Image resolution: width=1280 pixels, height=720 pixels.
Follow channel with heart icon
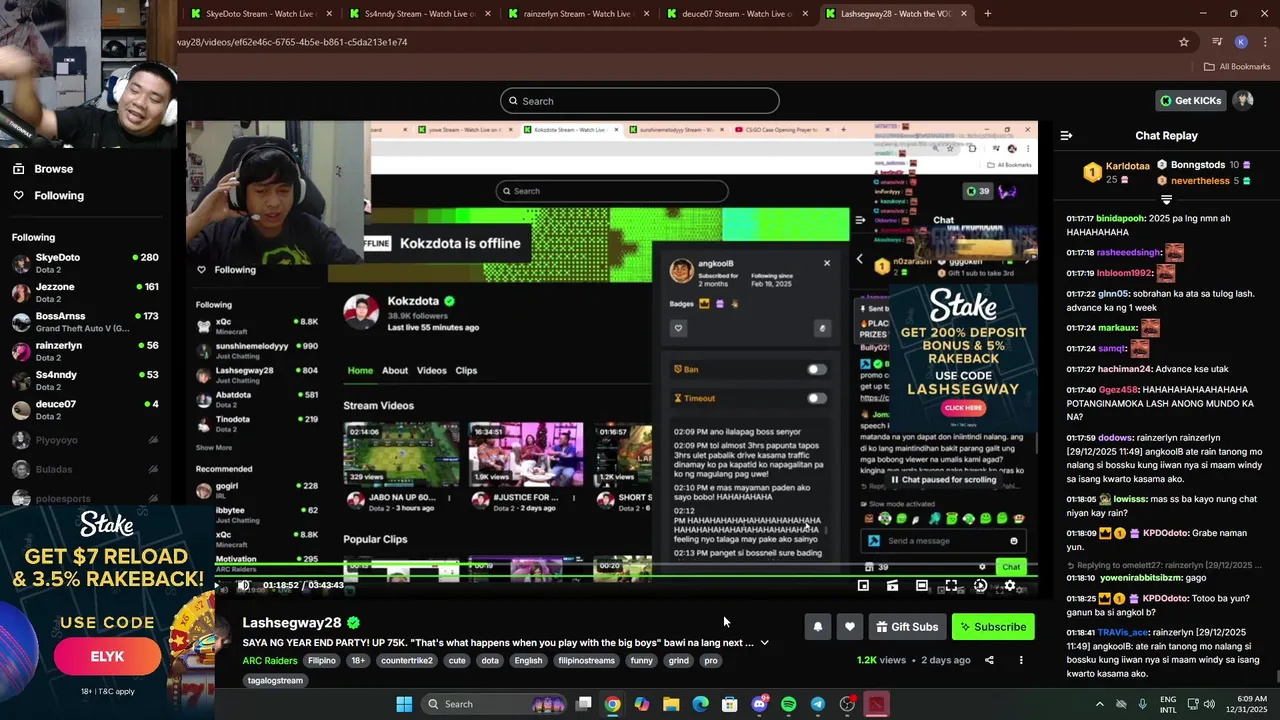point(850,627)
